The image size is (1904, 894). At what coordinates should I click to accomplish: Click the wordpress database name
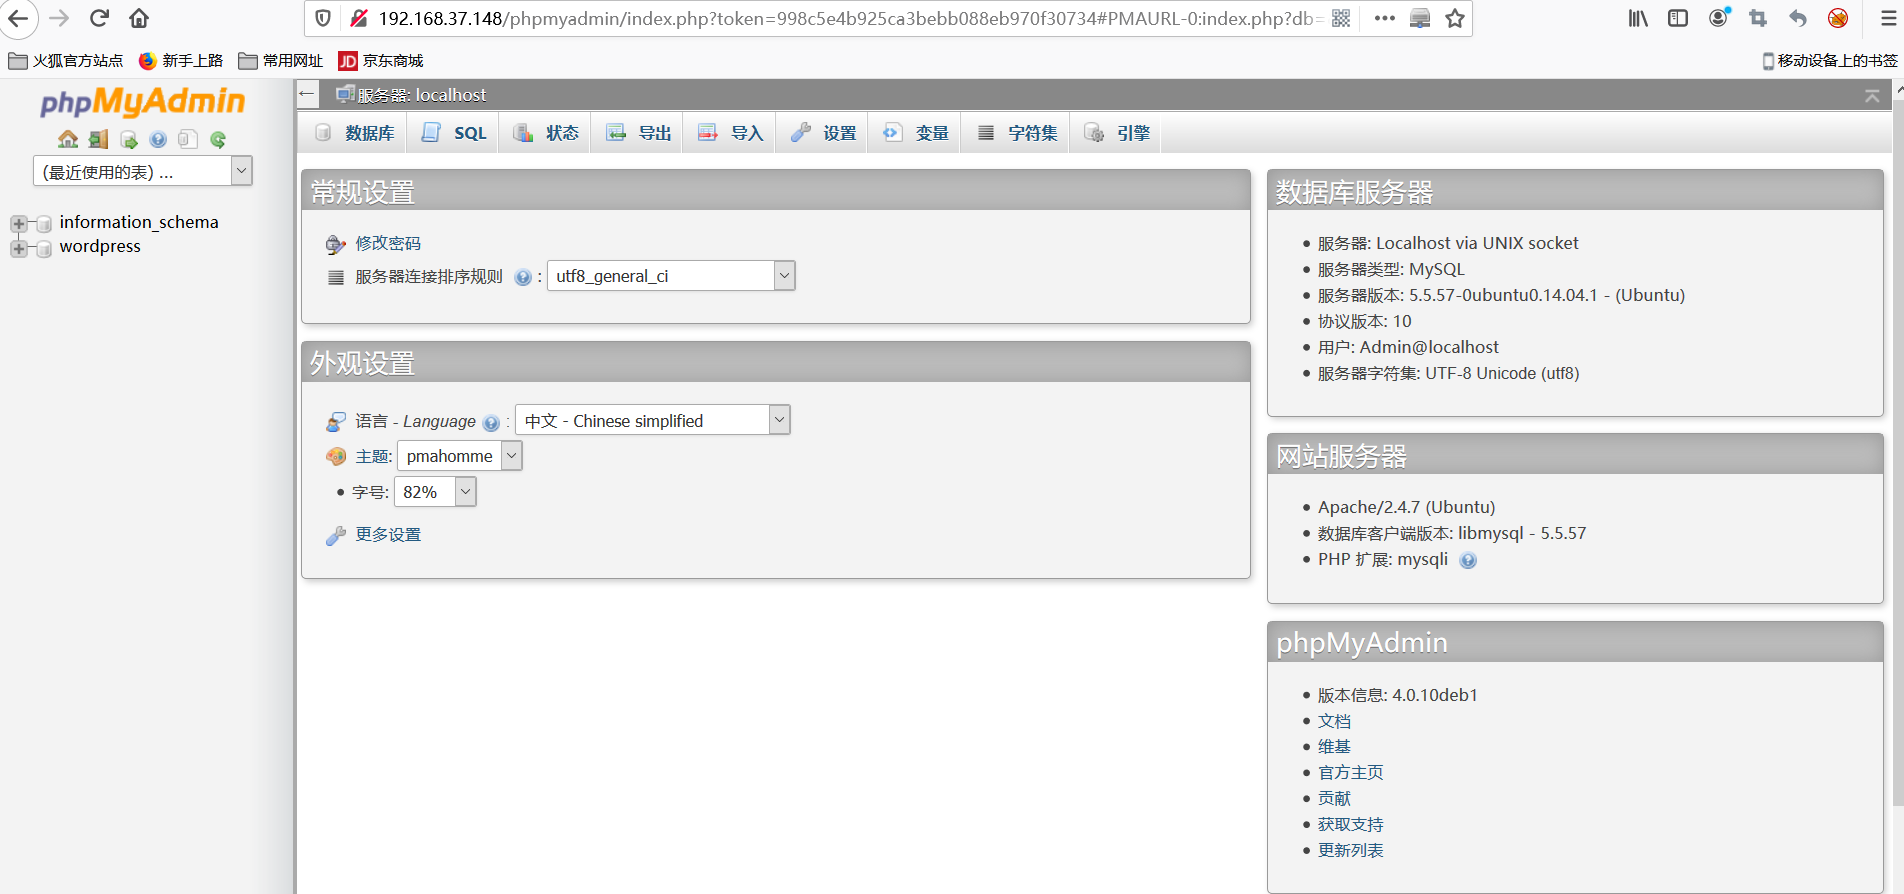[100, 247]
